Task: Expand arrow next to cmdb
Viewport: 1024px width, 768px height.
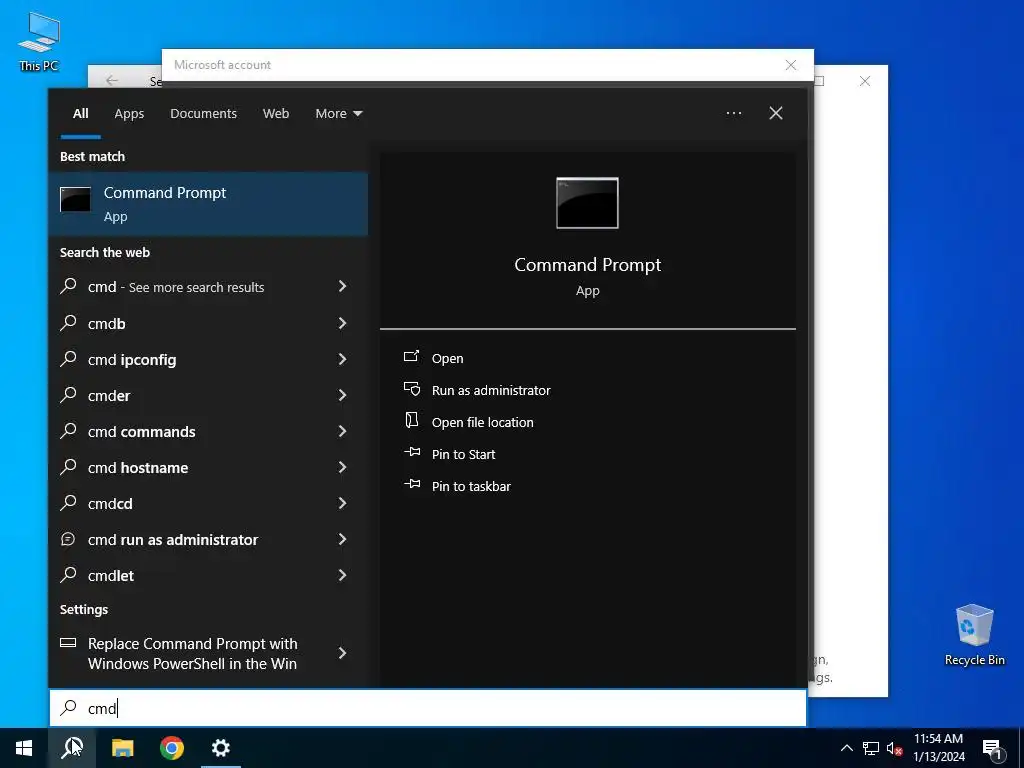Action: pos(342,323)
